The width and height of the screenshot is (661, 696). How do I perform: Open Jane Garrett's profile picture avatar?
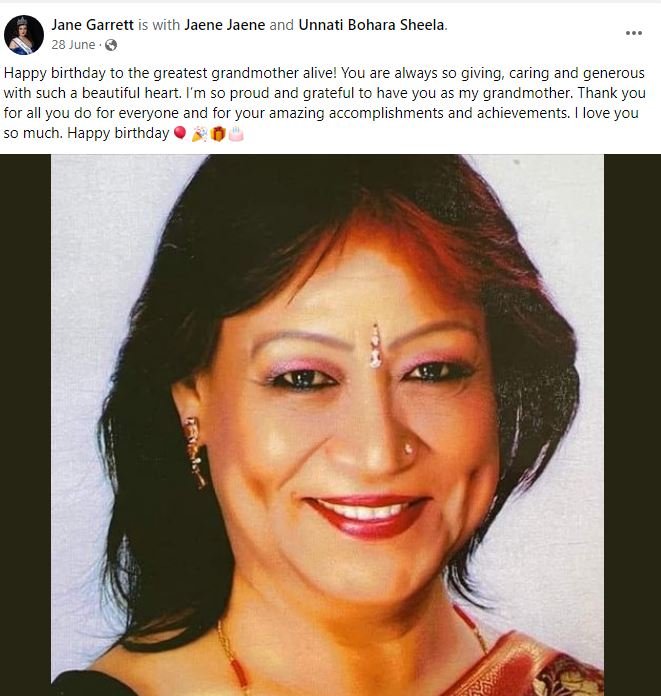(24, 35)
